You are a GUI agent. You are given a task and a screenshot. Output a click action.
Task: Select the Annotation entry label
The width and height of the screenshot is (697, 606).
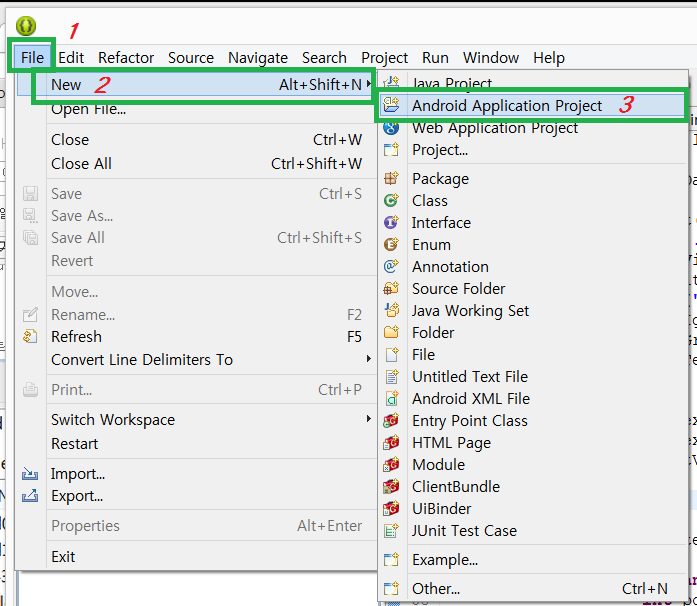(x=450, y=266)
